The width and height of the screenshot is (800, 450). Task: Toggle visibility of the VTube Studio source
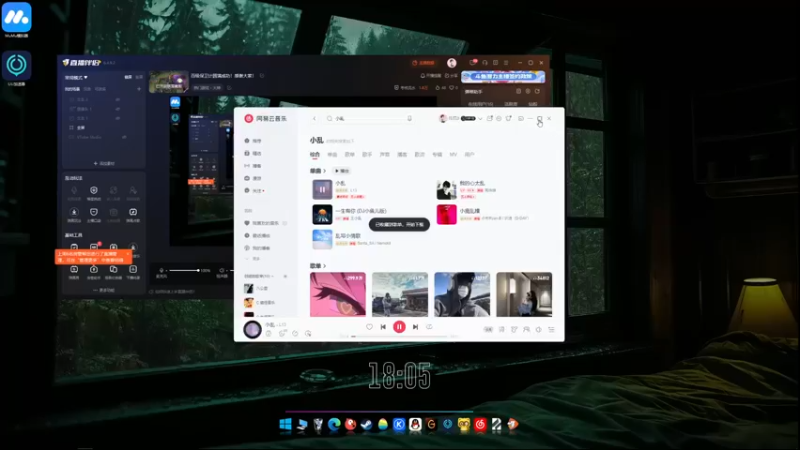pyautogui.click(x=124, y=137)
